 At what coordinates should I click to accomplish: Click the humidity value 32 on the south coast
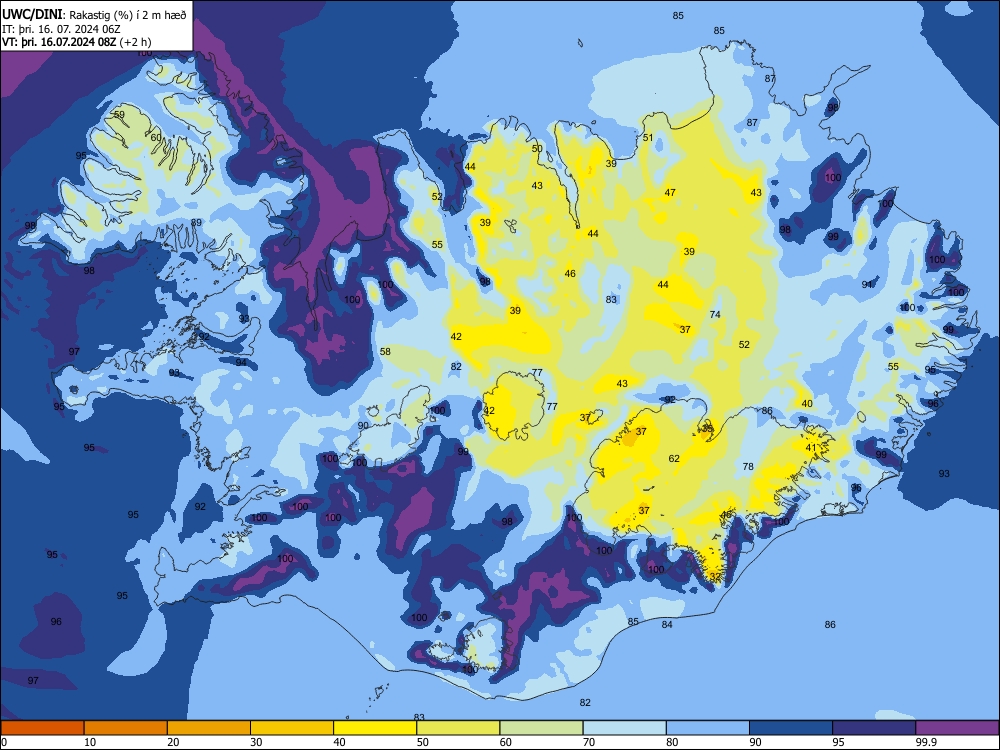(x=715, y=577)
